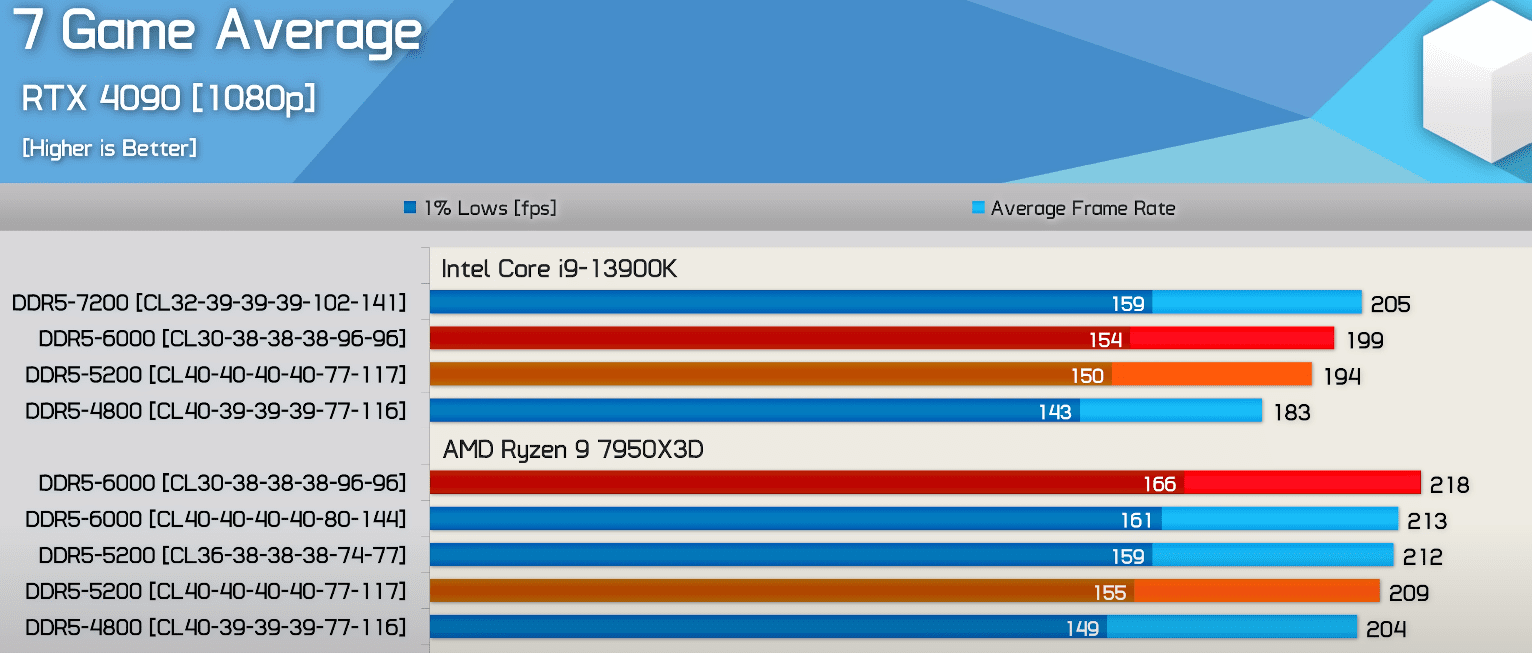The image size is (1532, 653).
Task: Click the 204 average value
Action: tap(1387, 629)
